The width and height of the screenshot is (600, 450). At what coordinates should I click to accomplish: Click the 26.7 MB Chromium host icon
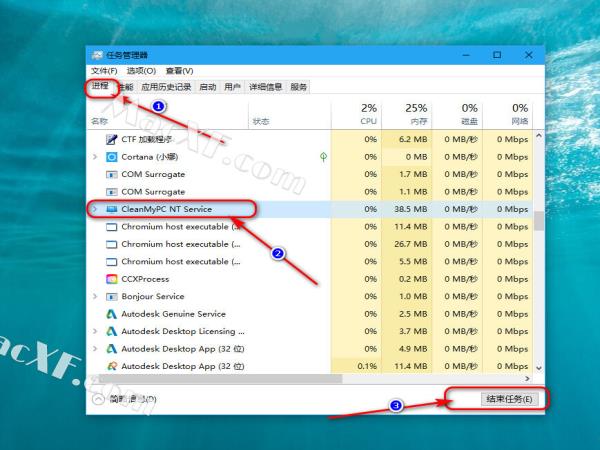pos(111,244)
